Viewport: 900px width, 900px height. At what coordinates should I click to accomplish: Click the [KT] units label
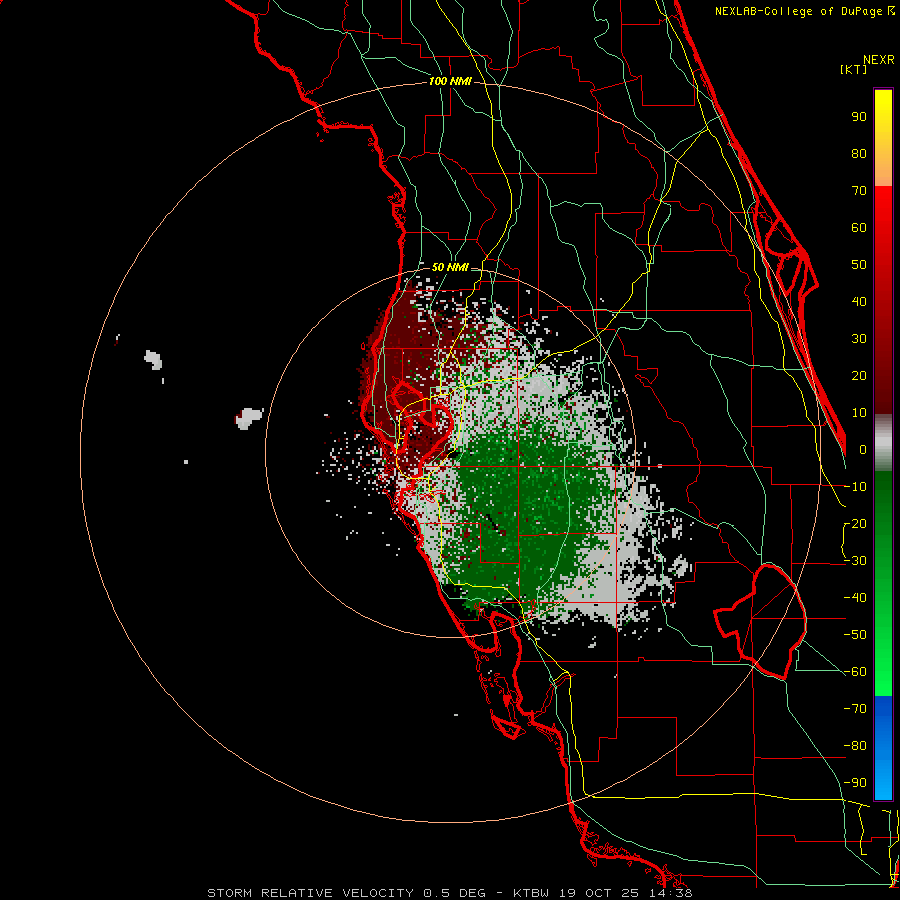click(854, 70)
